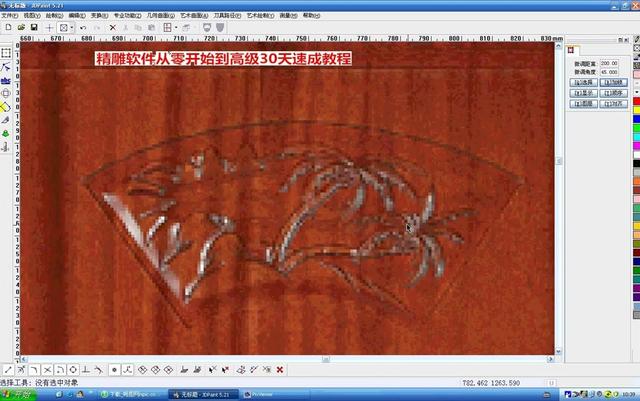Click the Undo arrow icon
The width and height of the screenshot is (640, 401).
click(83, 27)
